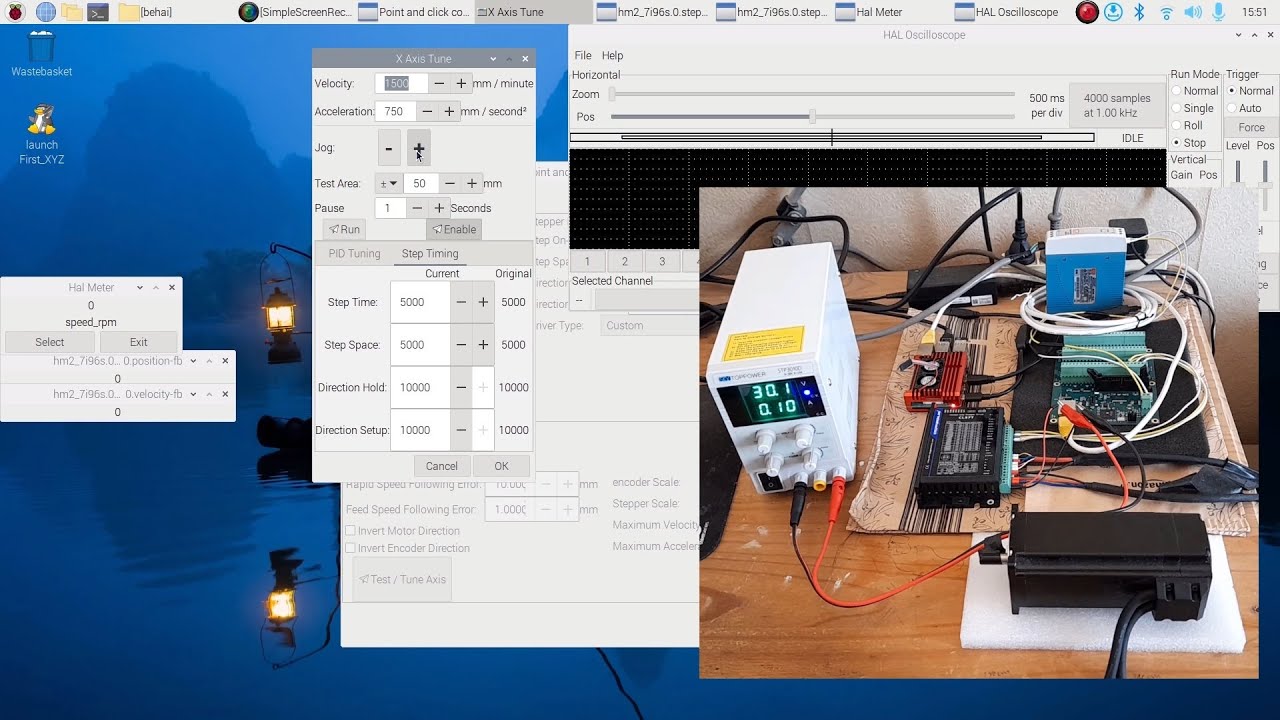Select Normal under Trigger
This screenshot has width=1280, height=720.
point(1251,91)
